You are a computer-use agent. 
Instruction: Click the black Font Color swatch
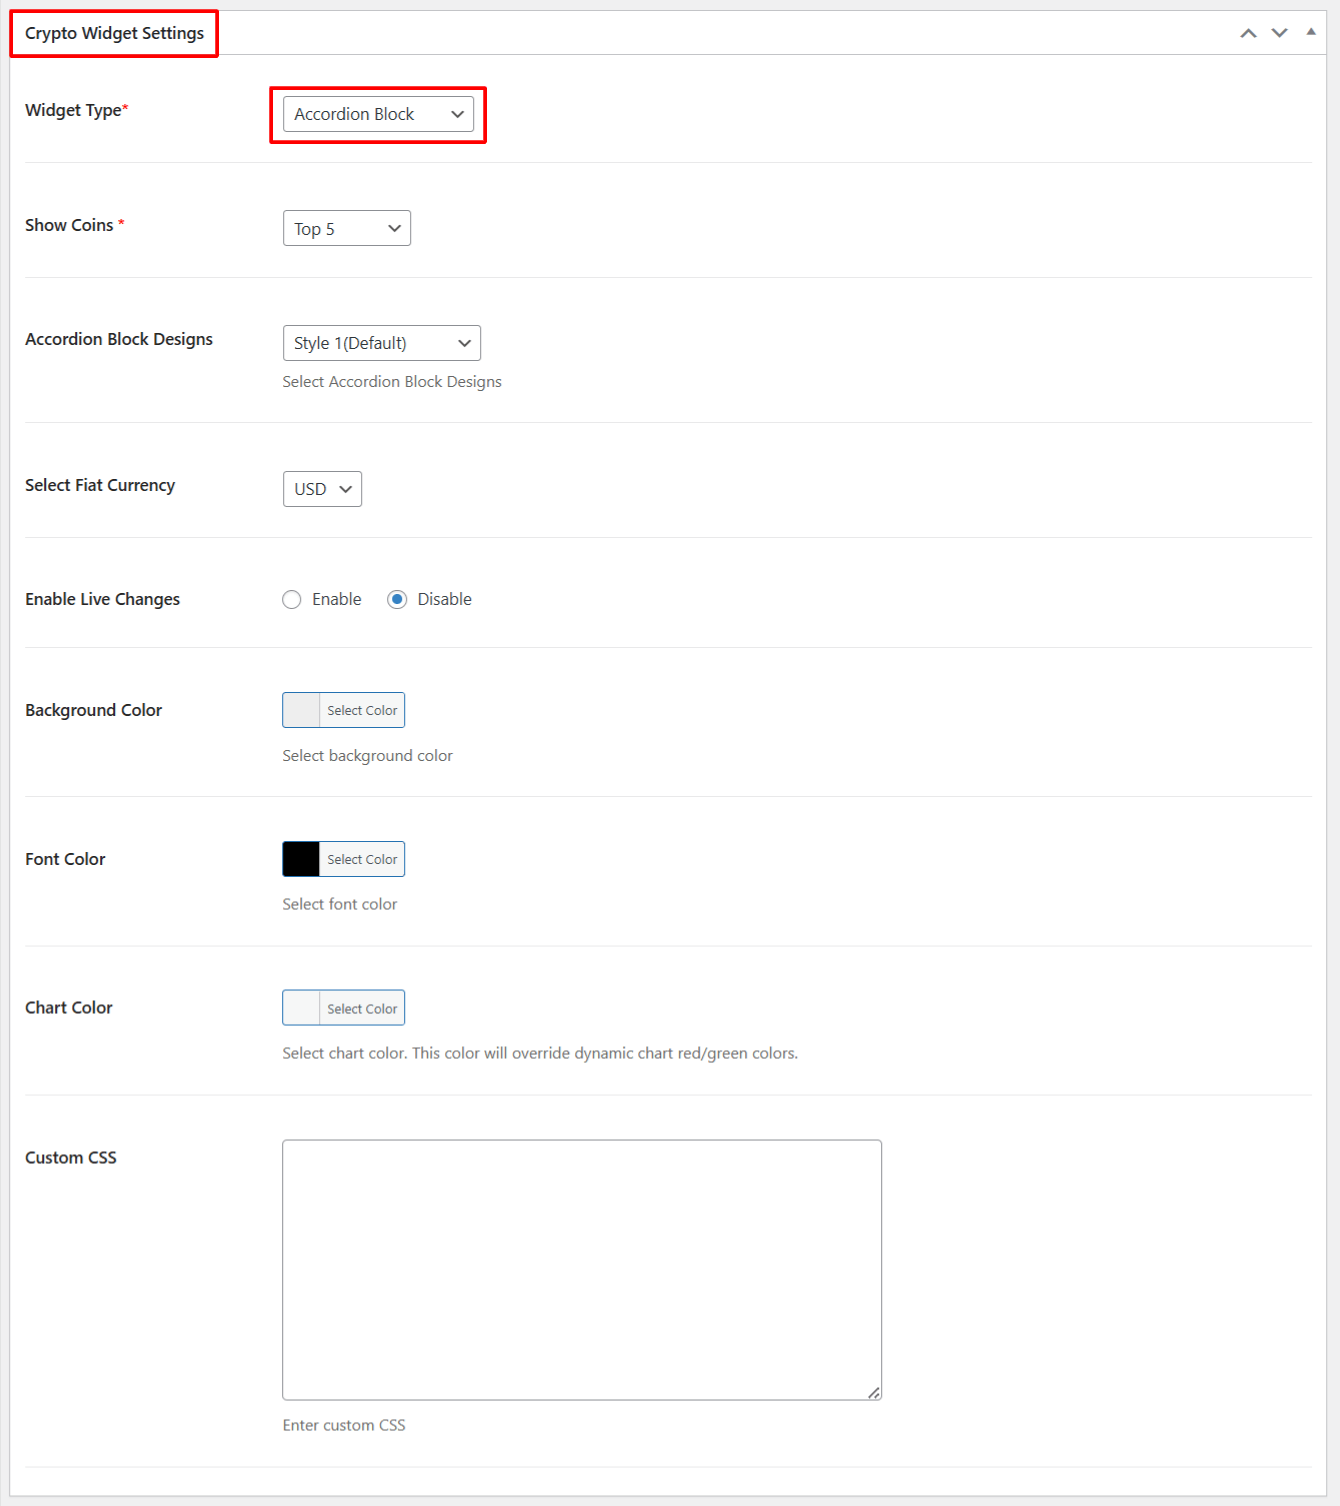click(300, 858)
